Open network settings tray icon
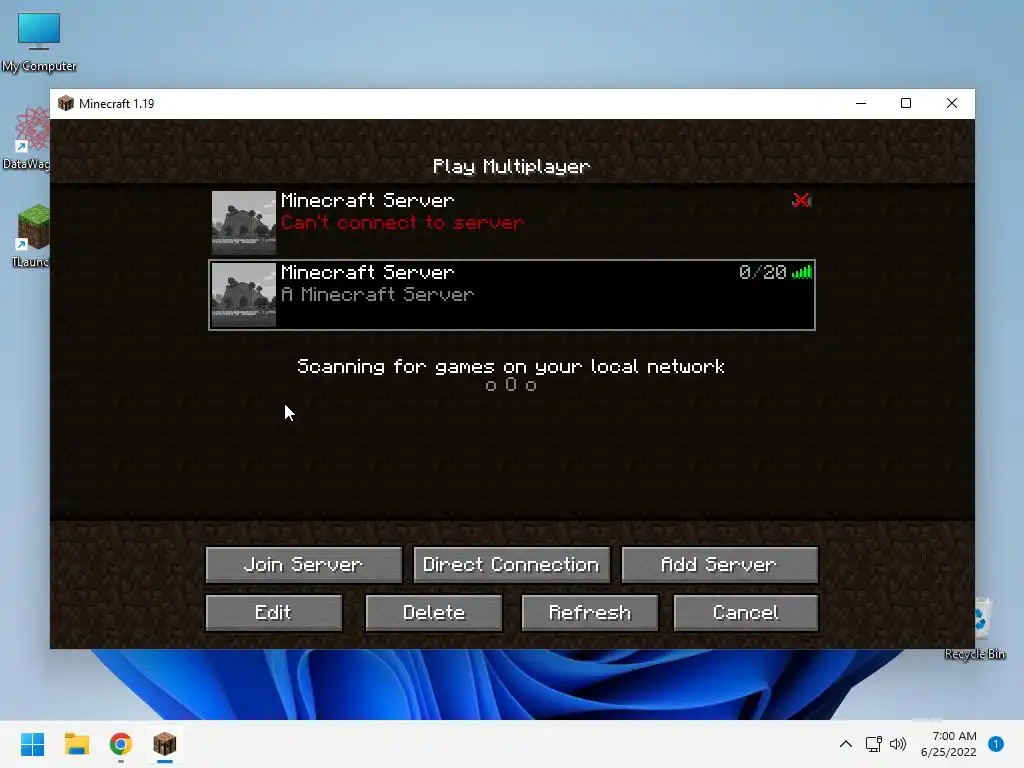This screenshot has height=768, width=1024. tap(874, 744)
